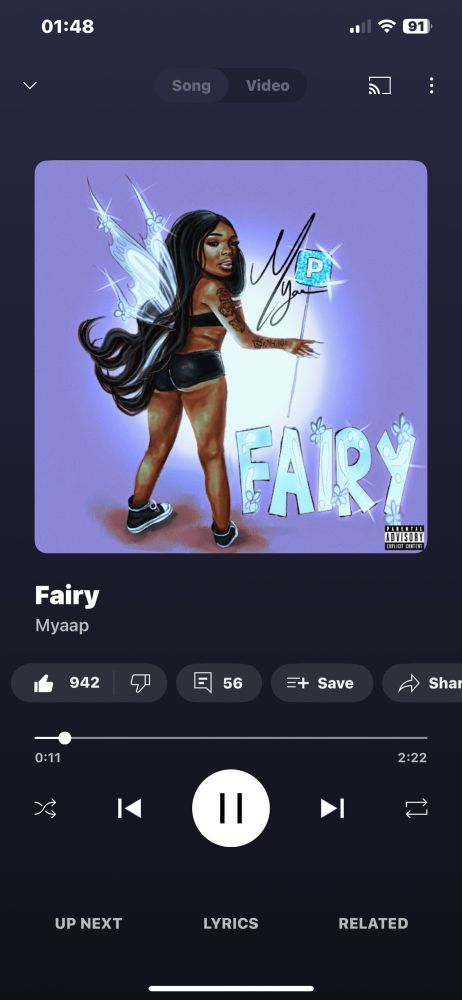Skip to the next track

(x=332, y=808)
